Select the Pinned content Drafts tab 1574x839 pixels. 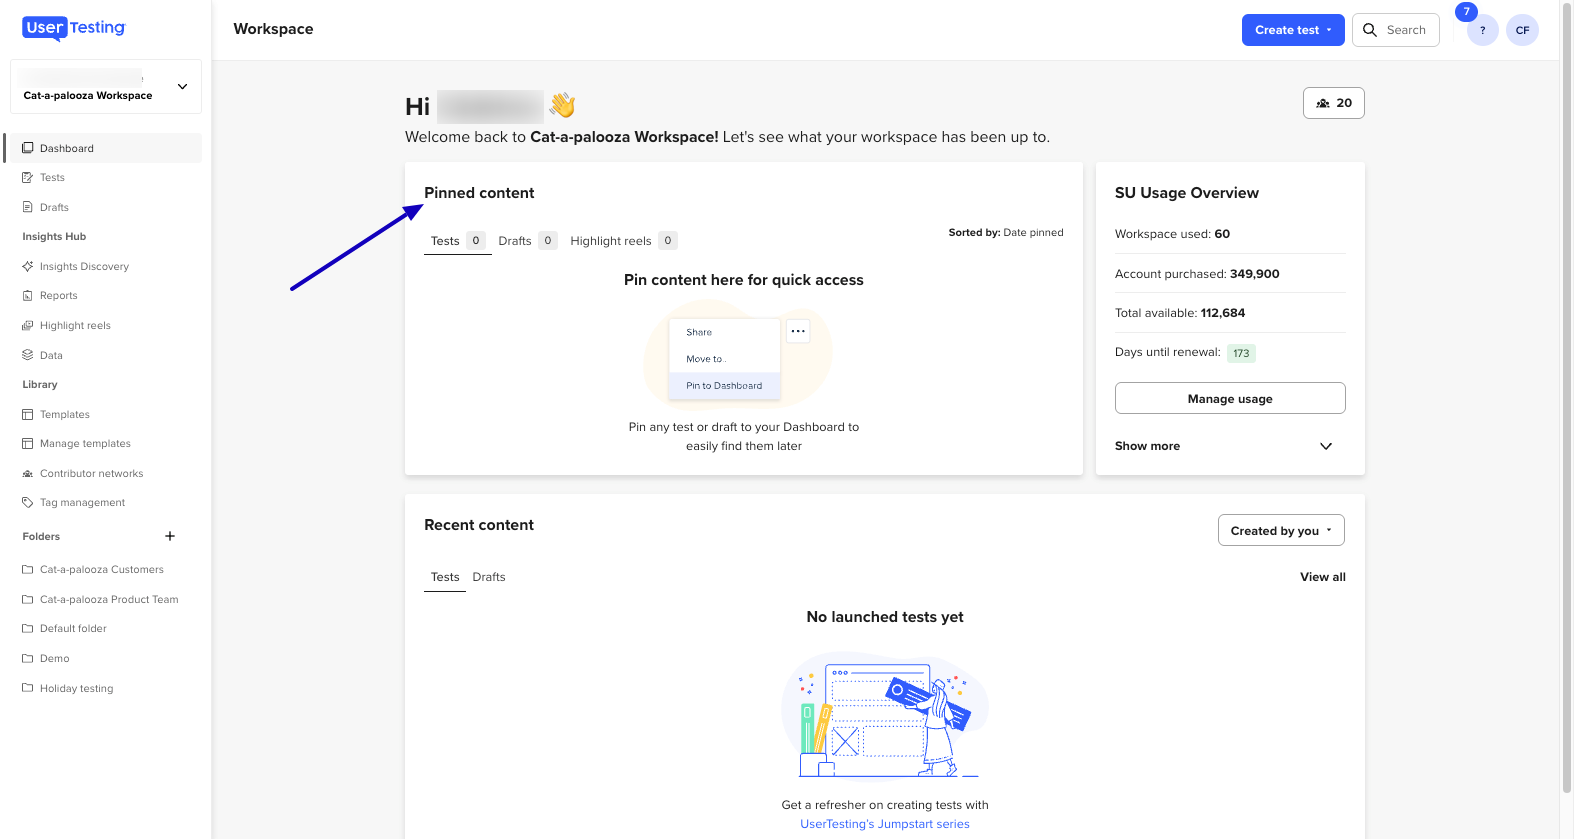527,241
